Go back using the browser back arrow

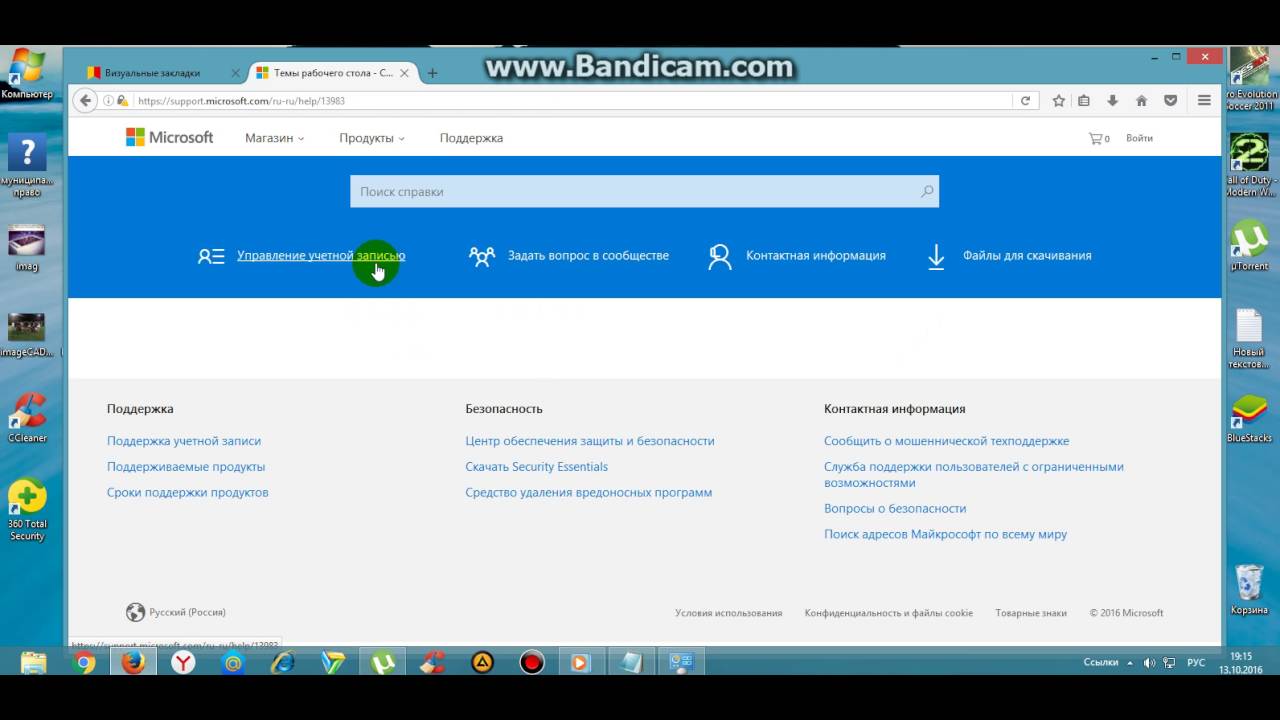click(86, 100)
